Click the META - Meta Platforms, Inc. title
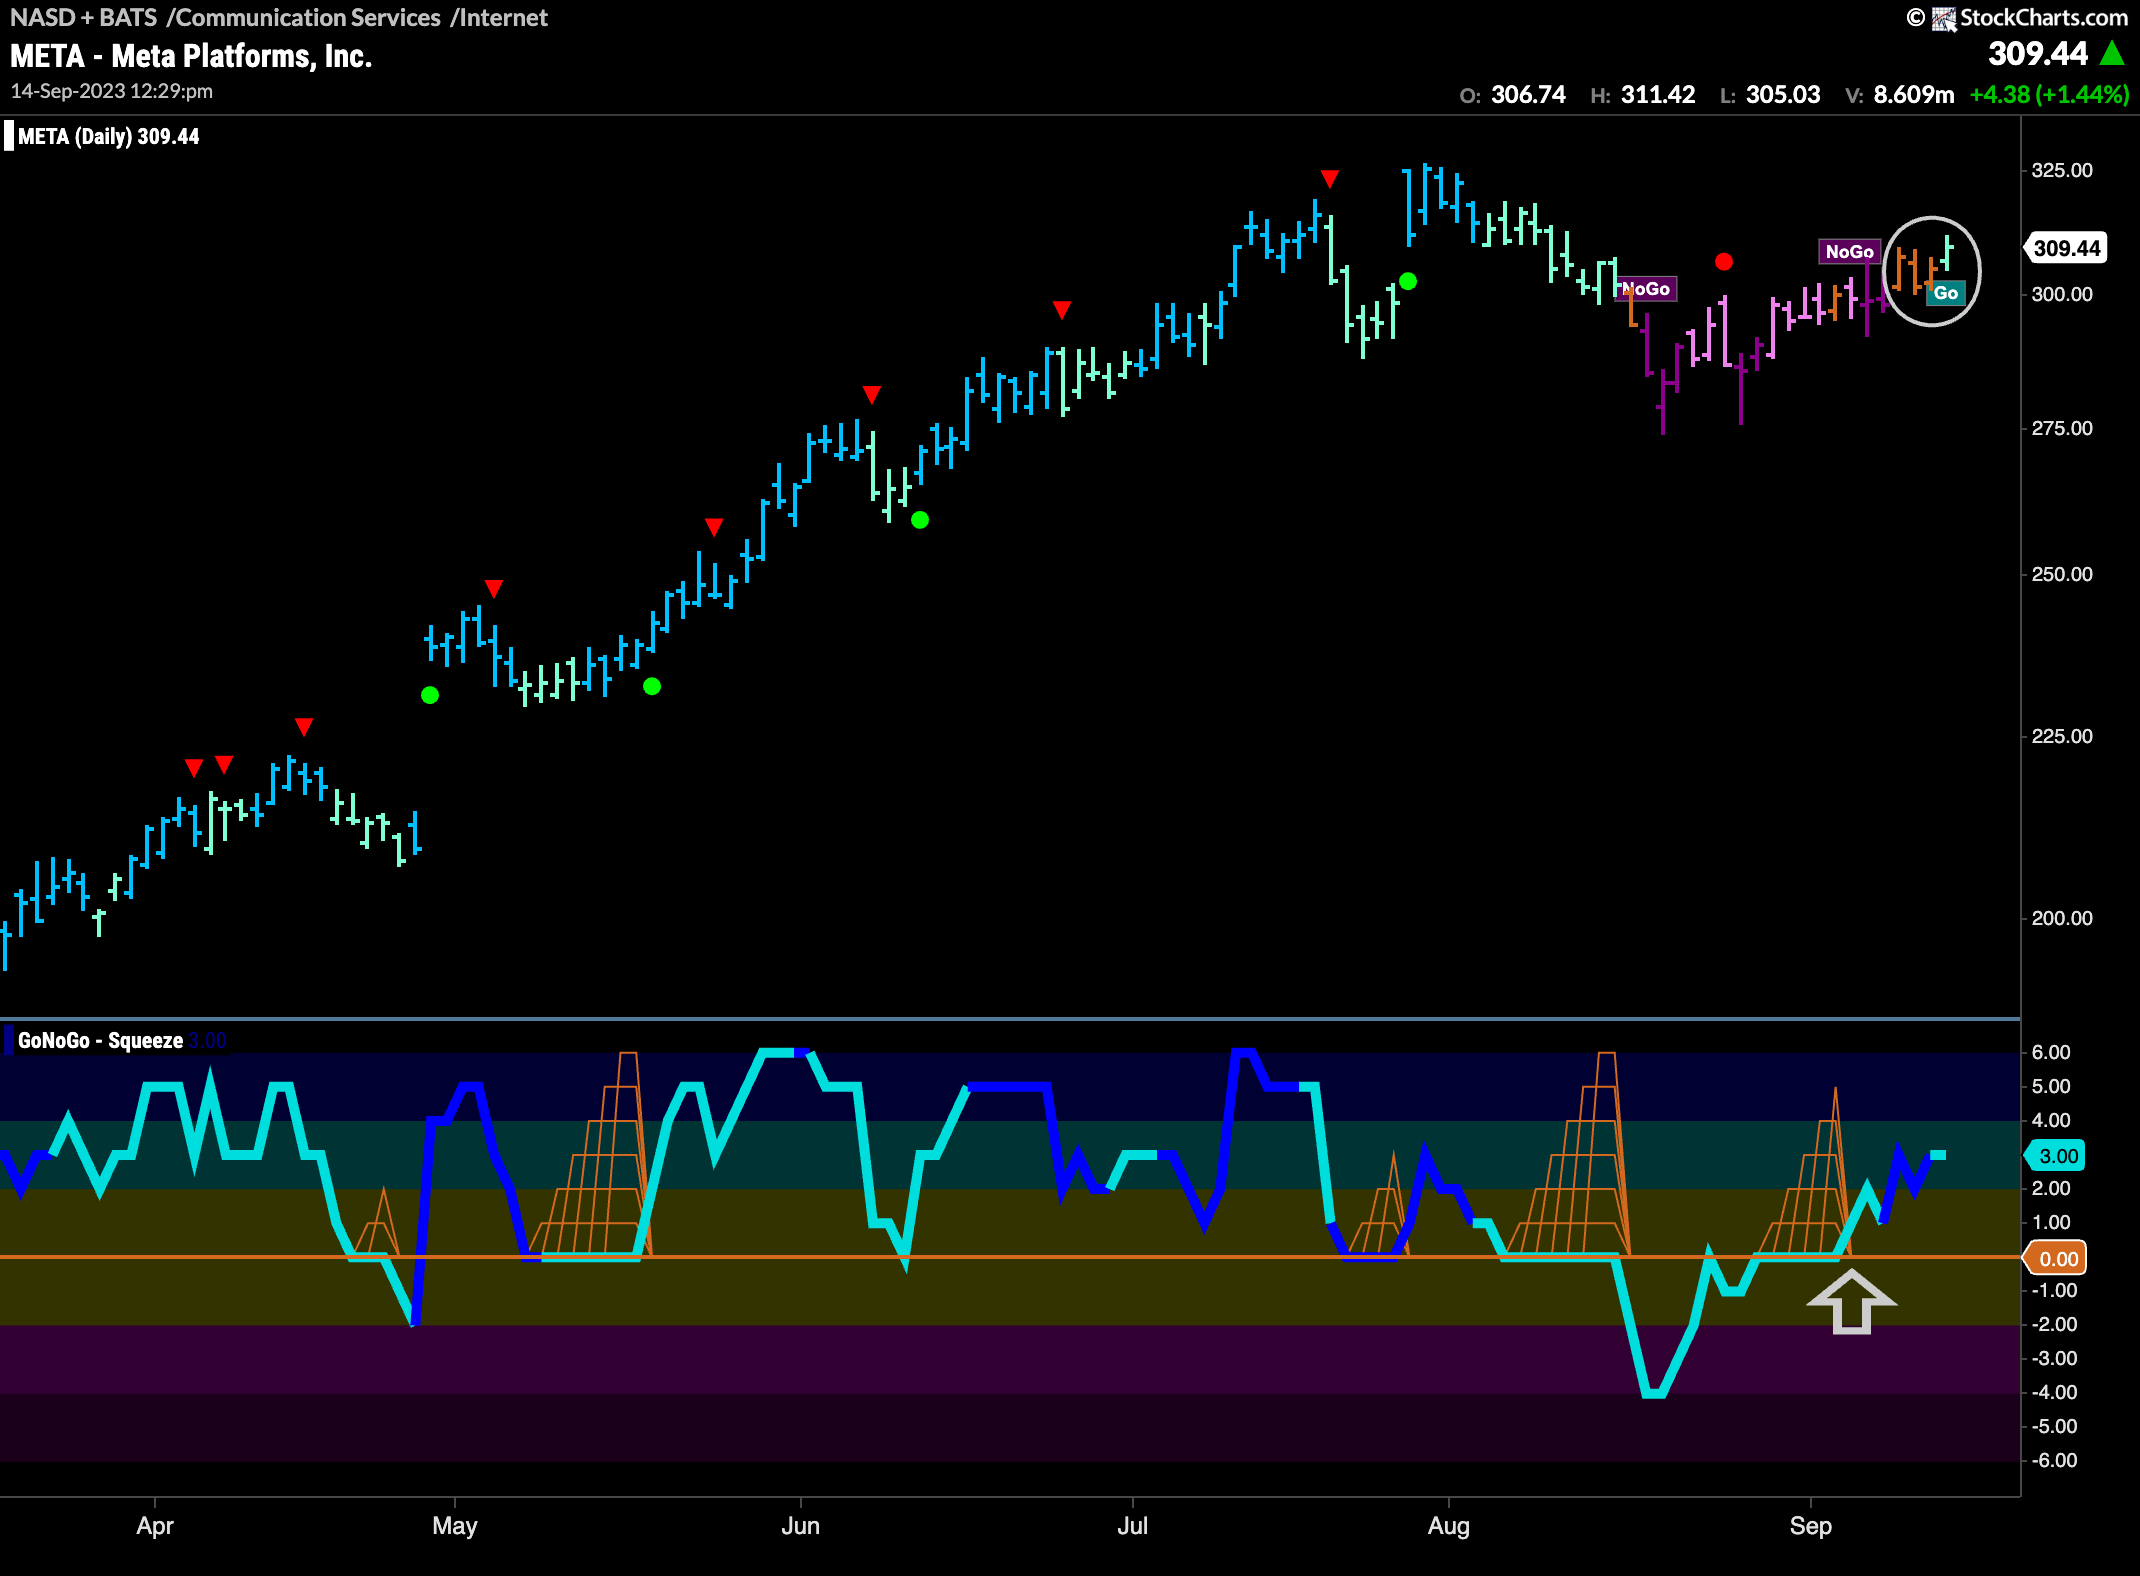Image resolution: width=2140 pixels, height=1576 pixels. pyautogui.click(x=191, y=56)
